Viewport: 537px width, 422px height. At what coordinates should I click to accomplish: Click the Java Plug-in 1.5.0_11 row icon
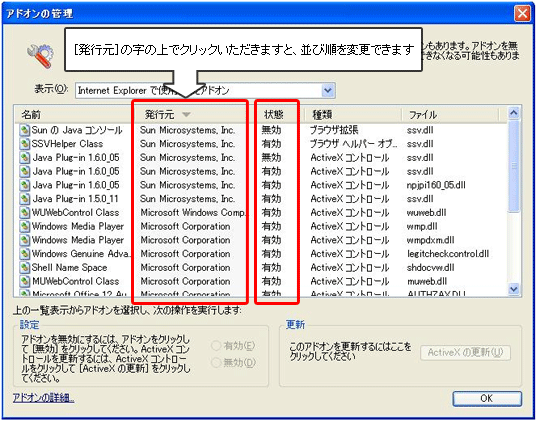[25, 199]
